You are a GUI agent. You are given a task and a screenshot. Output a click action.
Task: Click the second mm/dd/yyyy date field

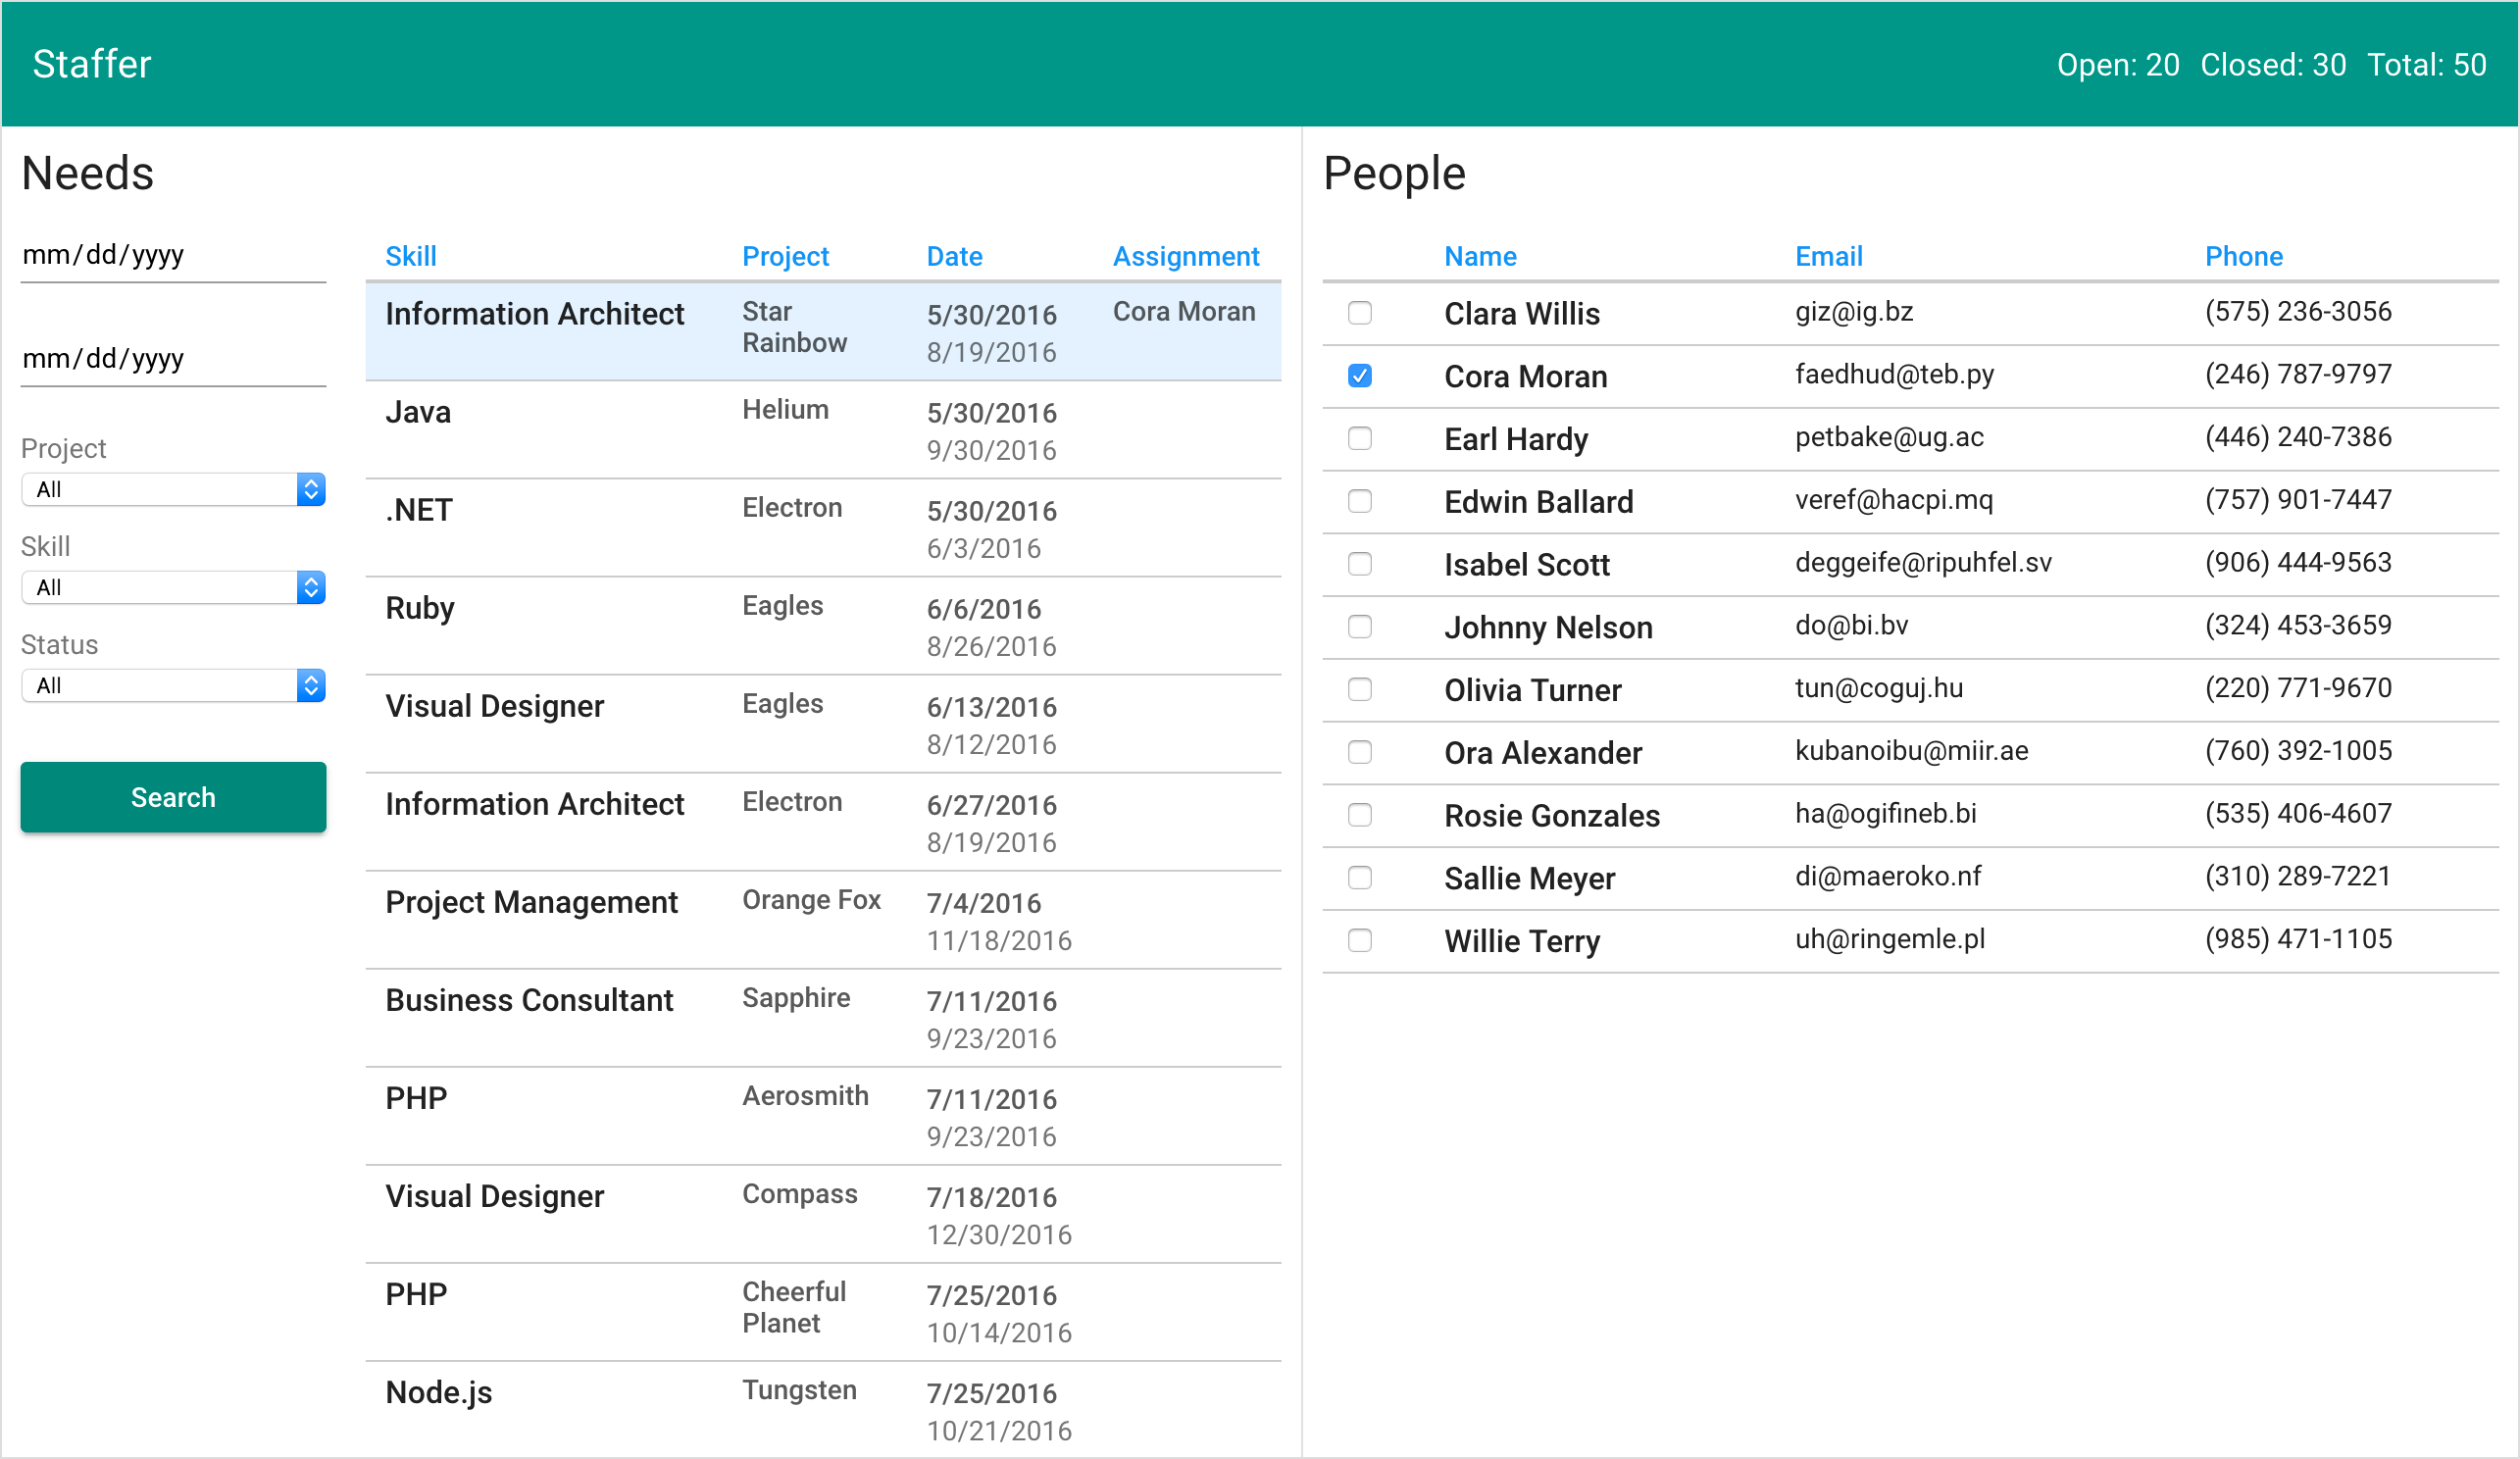(173, 358)
